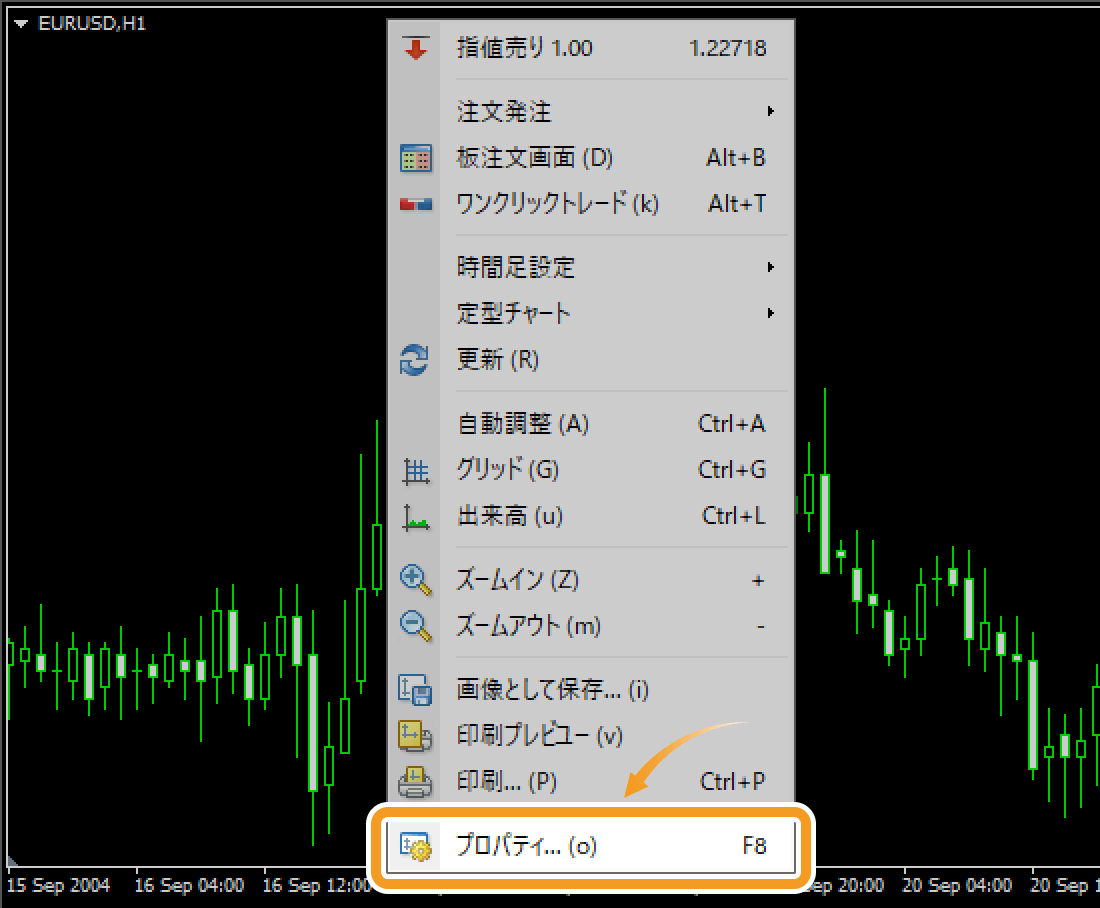Click the 16 Sep 12:00 time label
The height and width of the screenshot is (908, 1100).
pos(317,886)
